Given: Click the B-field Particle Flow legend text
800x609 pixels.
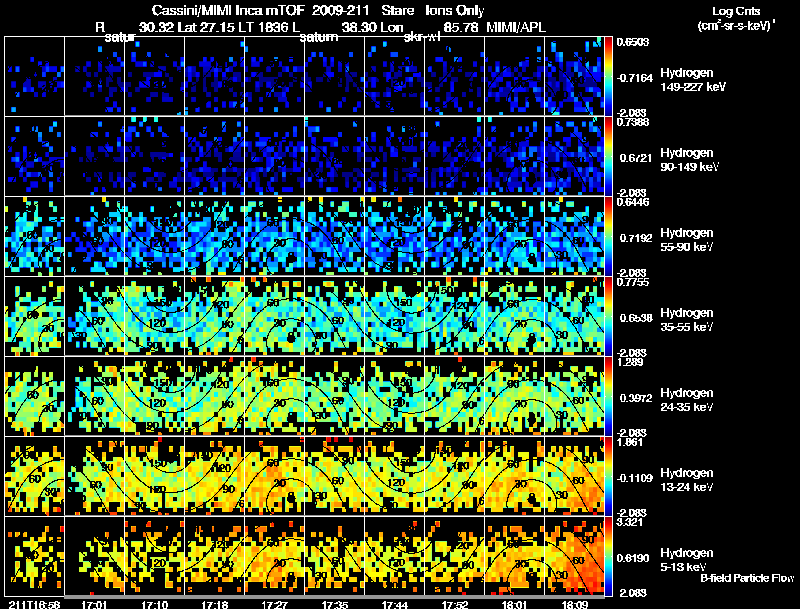Looking at the screenshot, I should (746, 578).
